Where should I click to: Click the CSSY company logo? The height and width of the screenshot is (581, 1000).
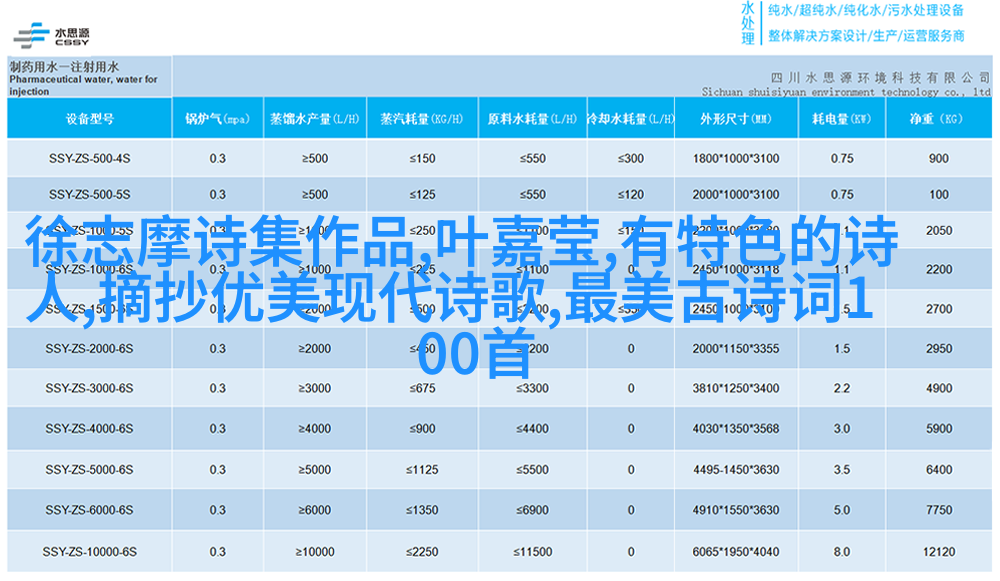point(52,35)
